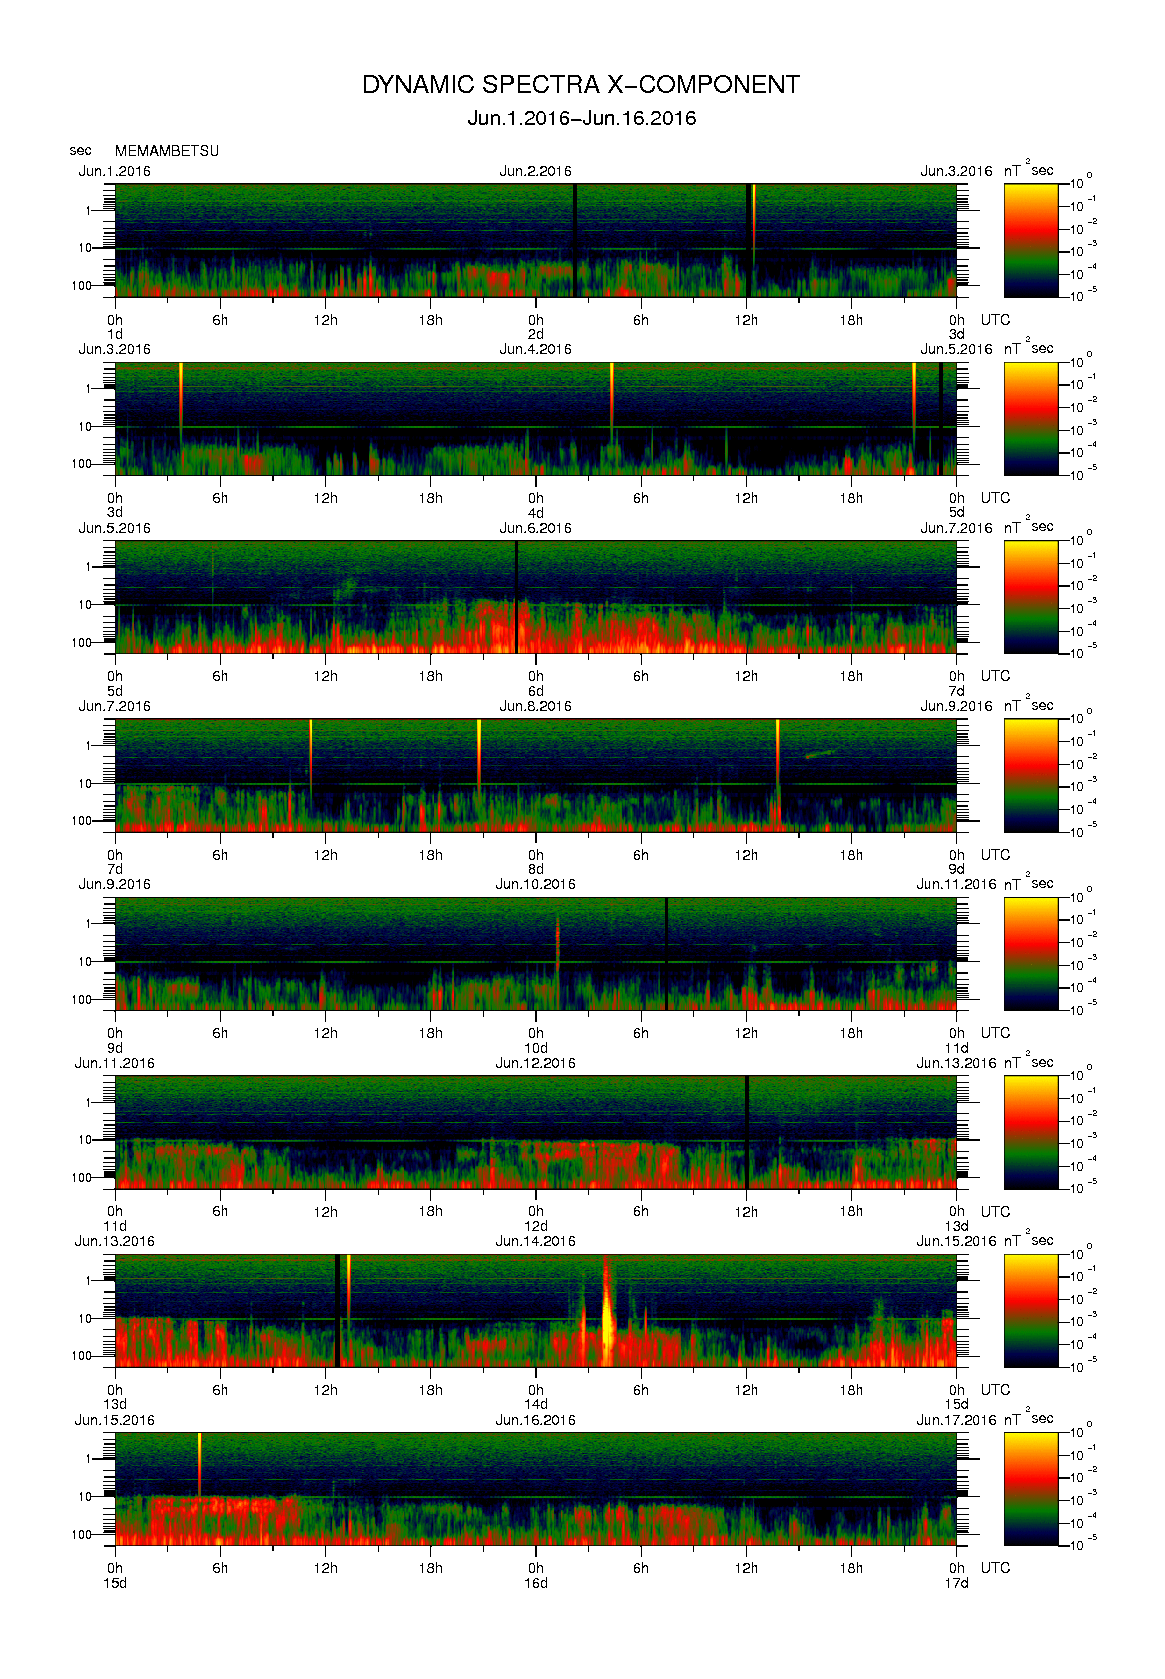
Task: Click the color bar beside the Jun.9–Jun.11 panel
Action: click(1031, 954)
